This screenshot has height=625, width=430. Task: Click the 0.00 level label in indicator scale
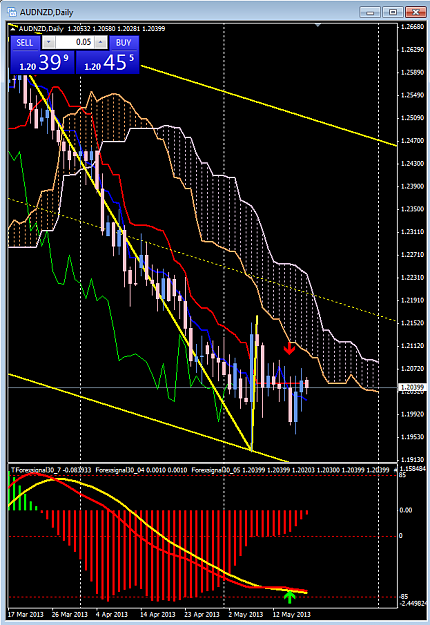[406, 510]
